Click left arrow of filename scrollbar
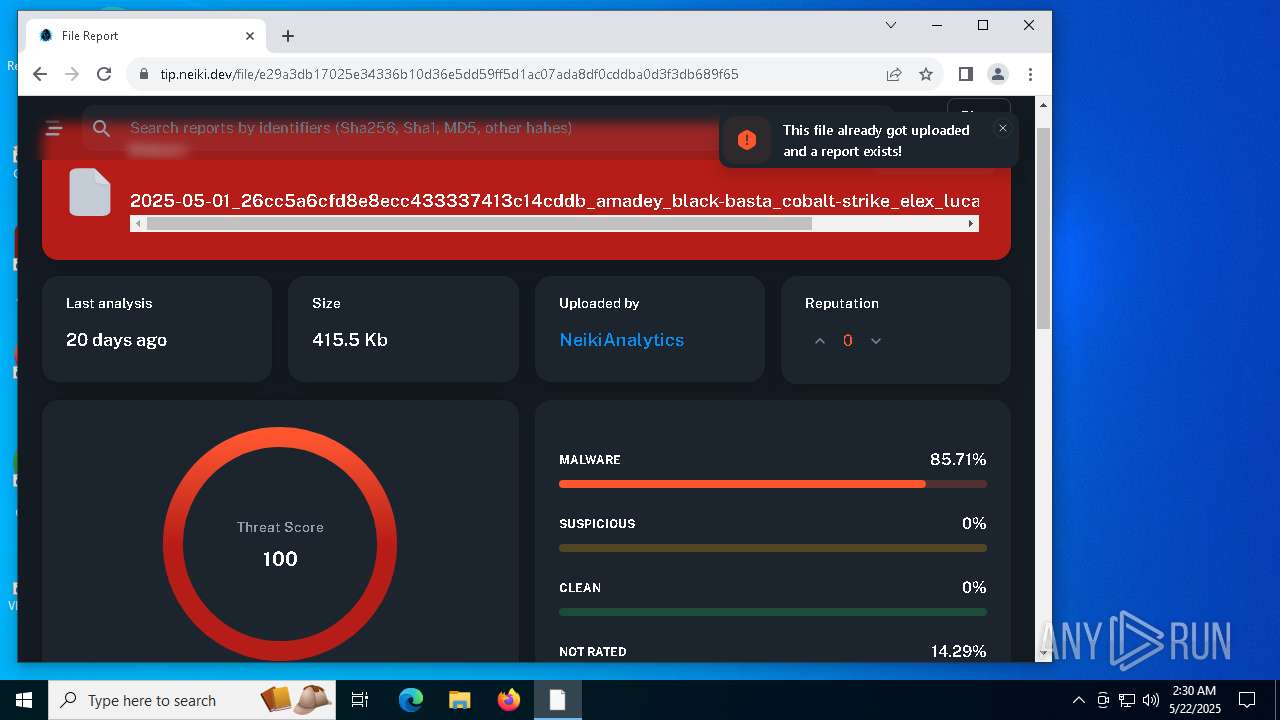The height and width of the screenshot is (720, 1280). coord(138,224)
